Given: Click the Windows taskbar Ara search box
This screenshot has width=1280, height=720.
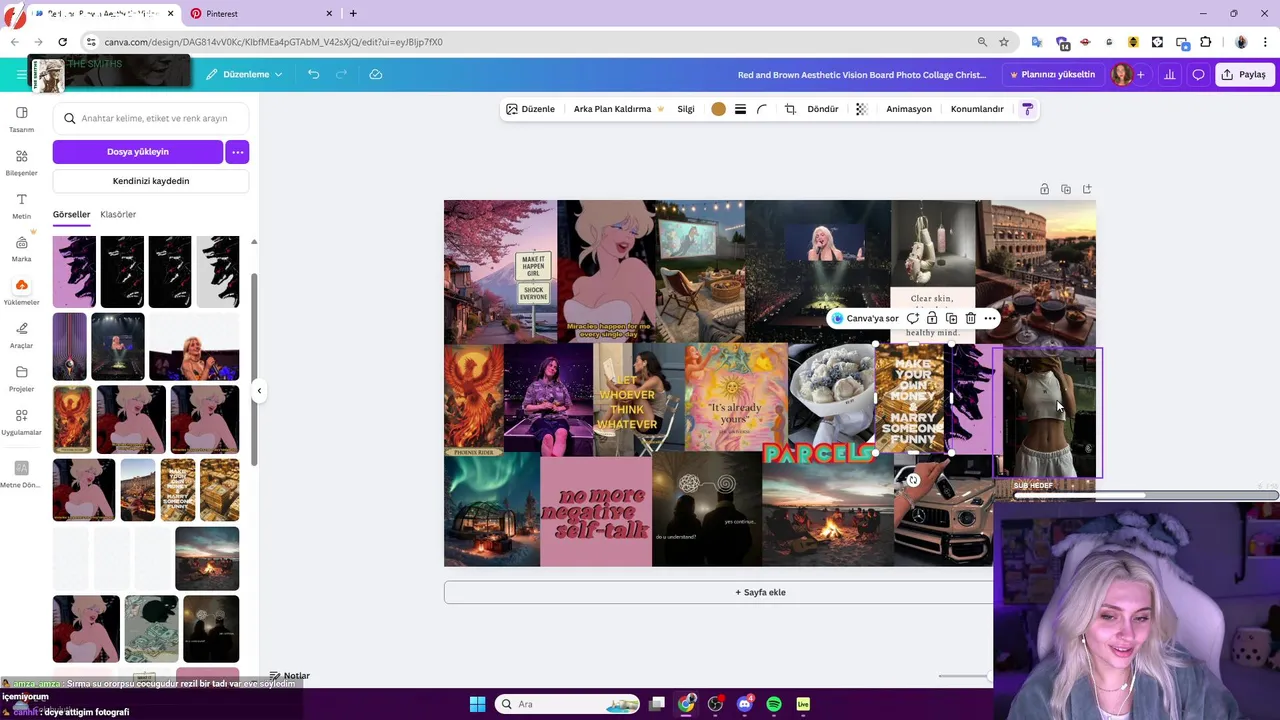Looking at the screenshot, I should click(x=568, y=704).
